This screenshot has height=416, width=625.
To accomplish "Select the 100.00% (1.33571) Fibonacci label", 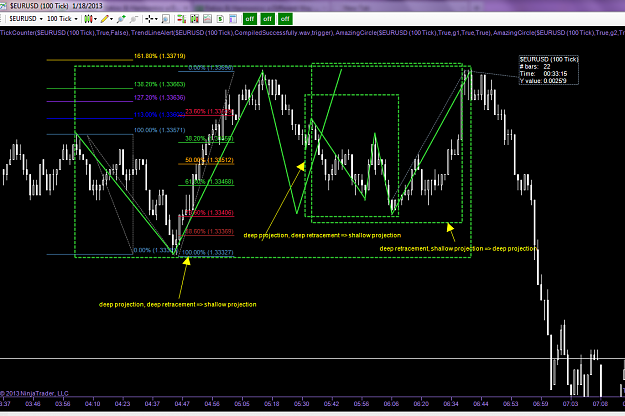I will point(159,130).
